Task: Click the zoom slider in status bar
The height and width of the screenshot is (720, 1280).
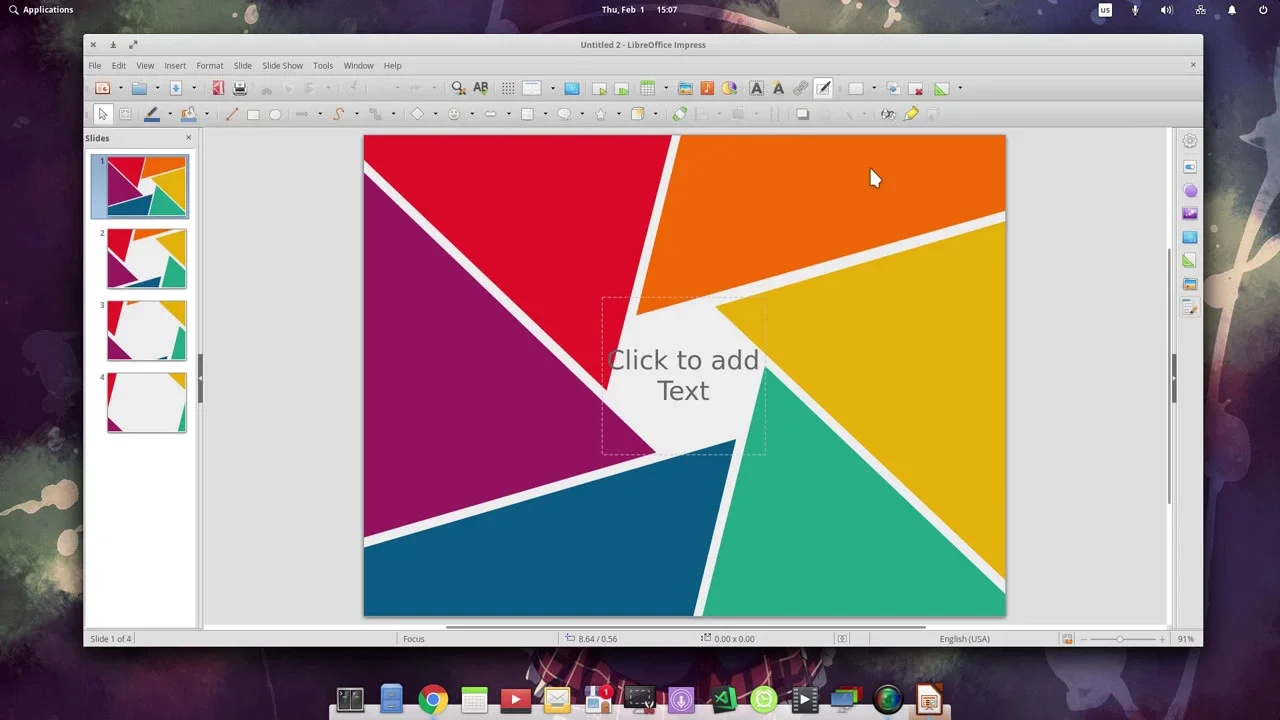Action: (1120, 639)
